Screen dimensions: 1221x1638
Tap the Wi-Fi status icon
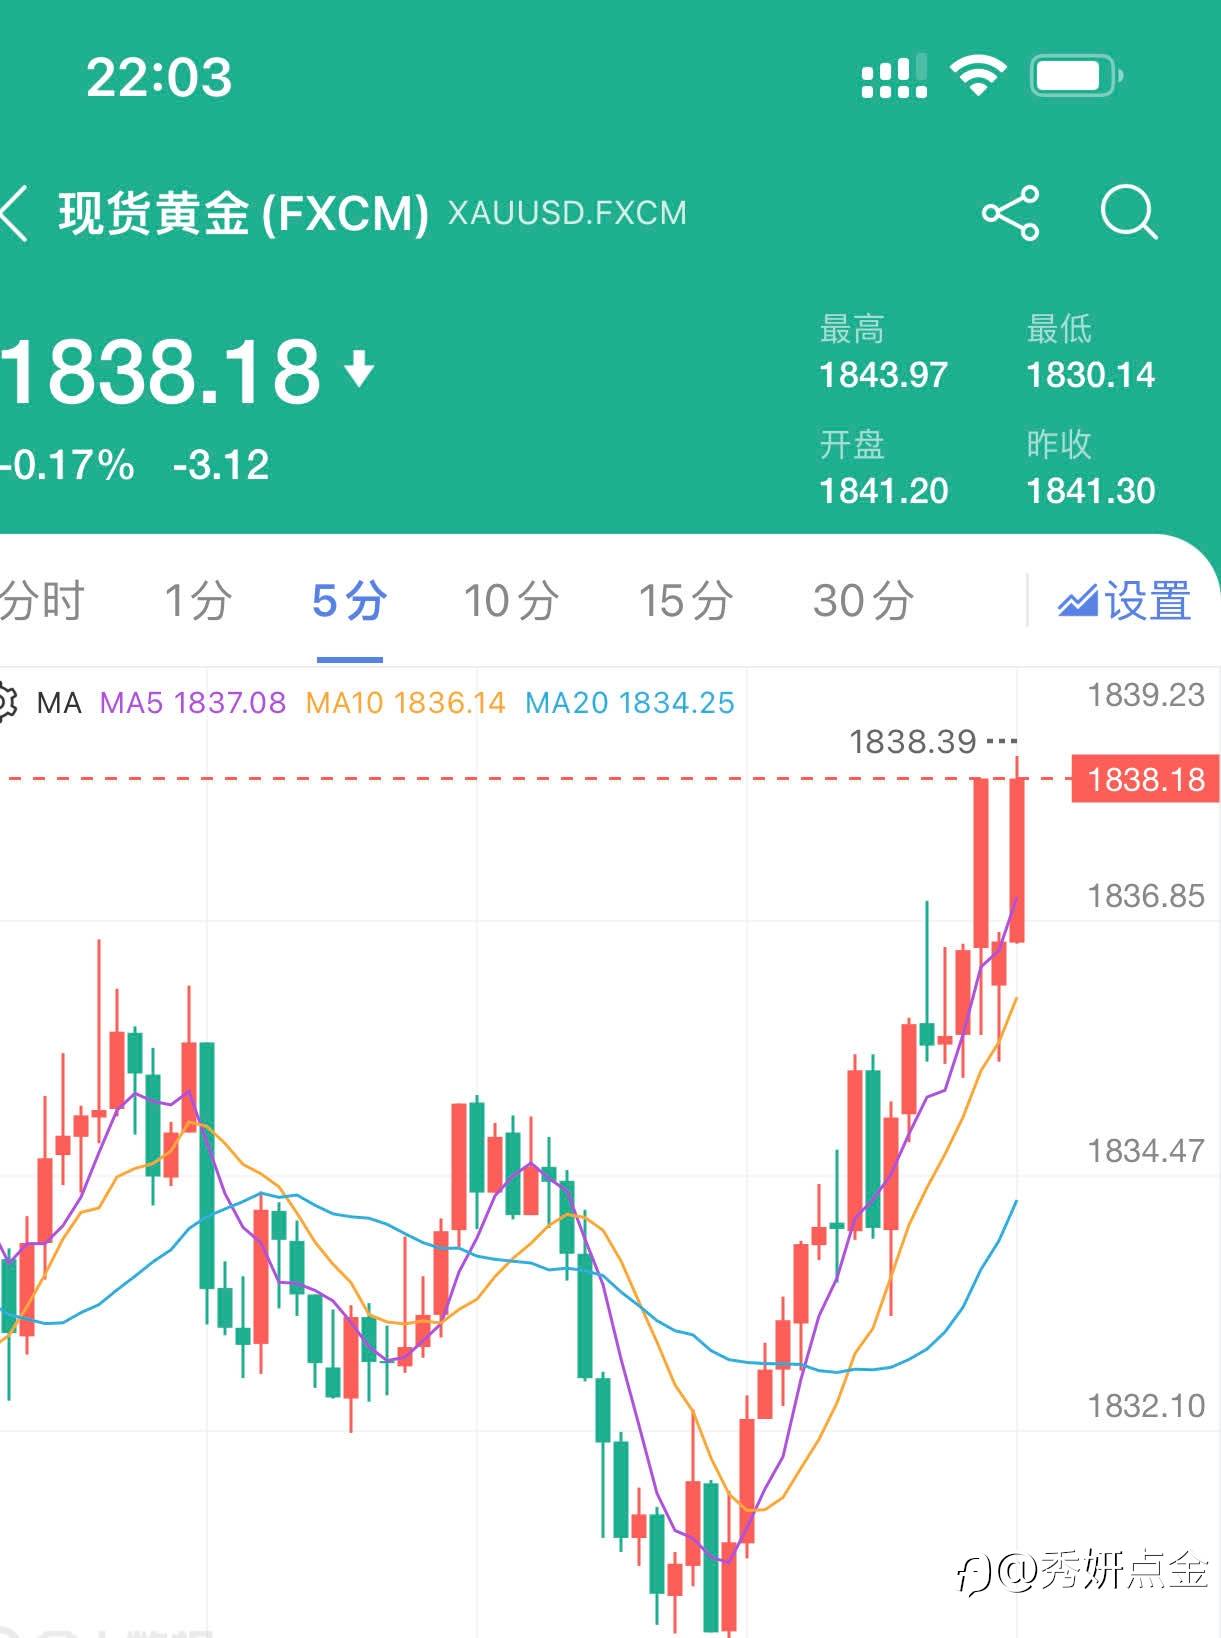(x=977, y=76)
